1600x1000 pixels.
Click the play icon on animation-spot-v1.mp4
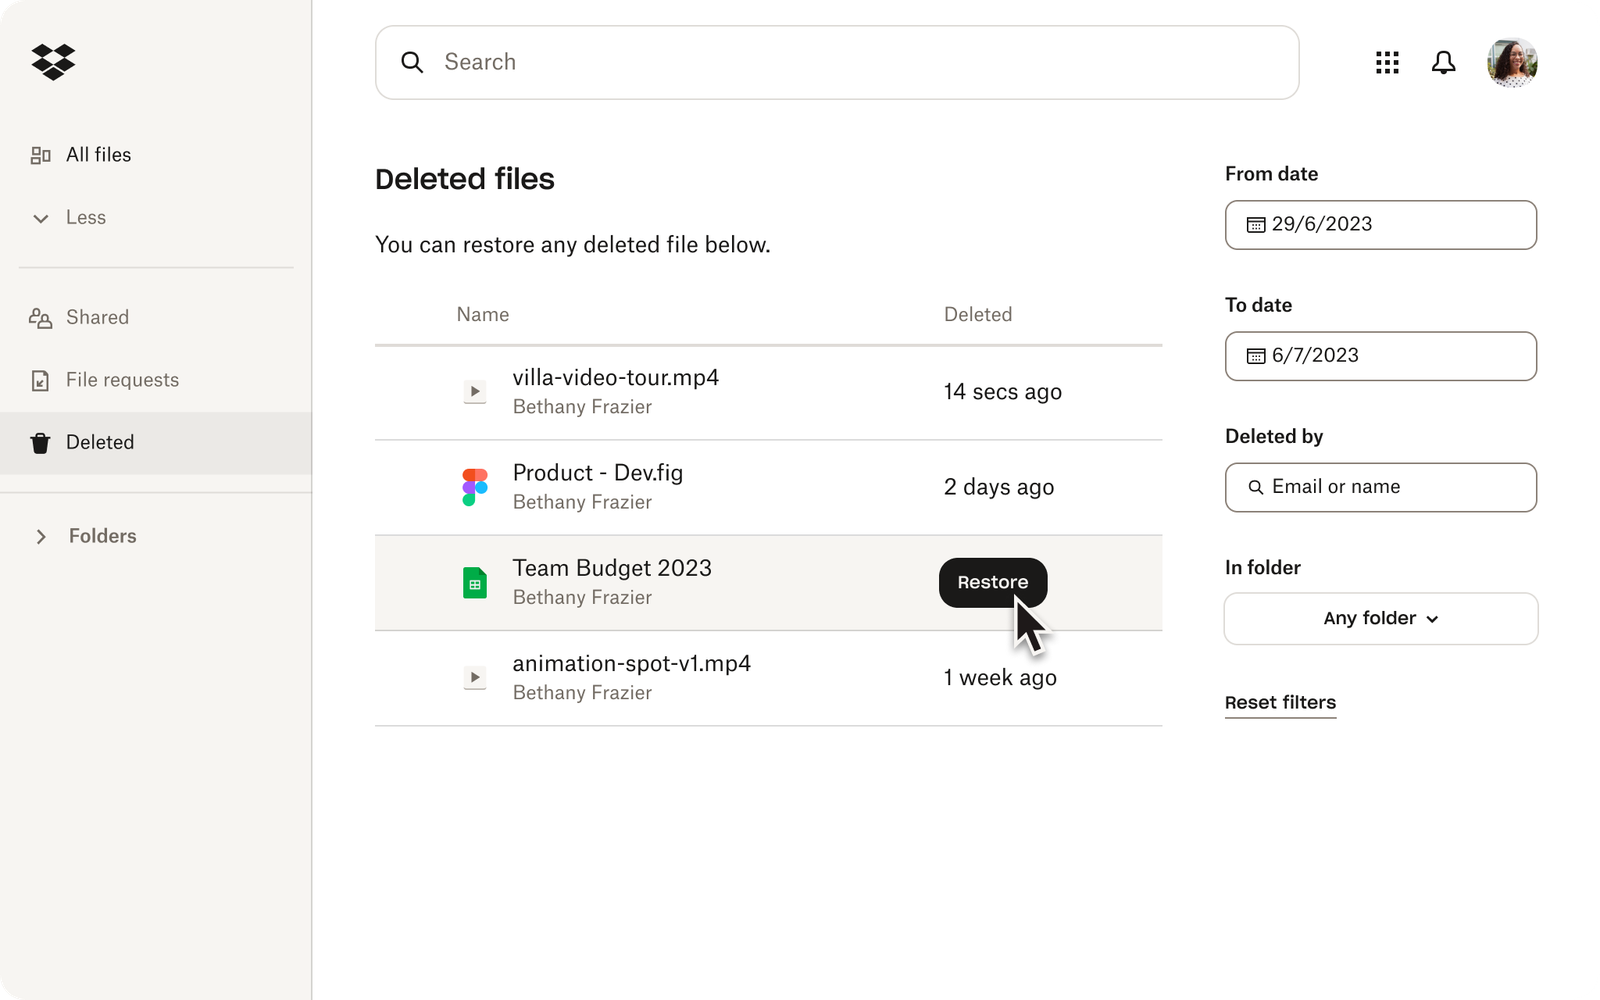coord(474,677)
